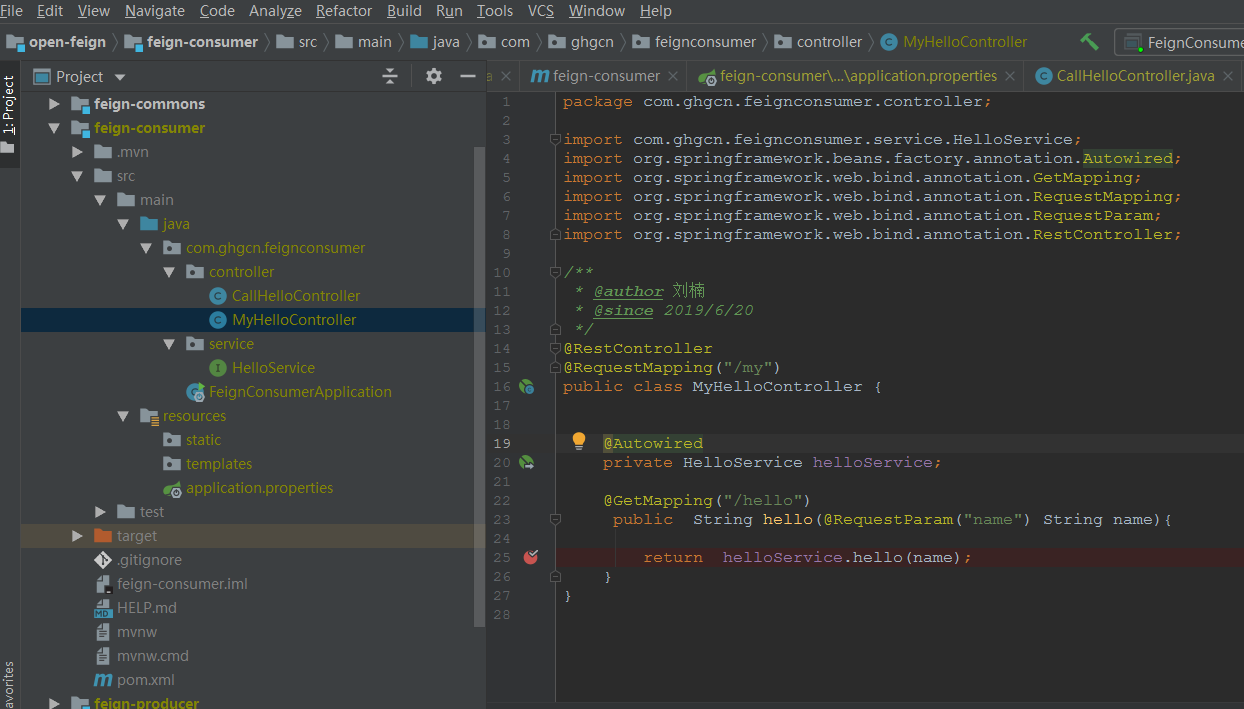Image resolution: width=1244 pixels, height=709 pixels.
Task: Click the open-feign project icon in breadcrumb
Action: (x=14, y=42)
